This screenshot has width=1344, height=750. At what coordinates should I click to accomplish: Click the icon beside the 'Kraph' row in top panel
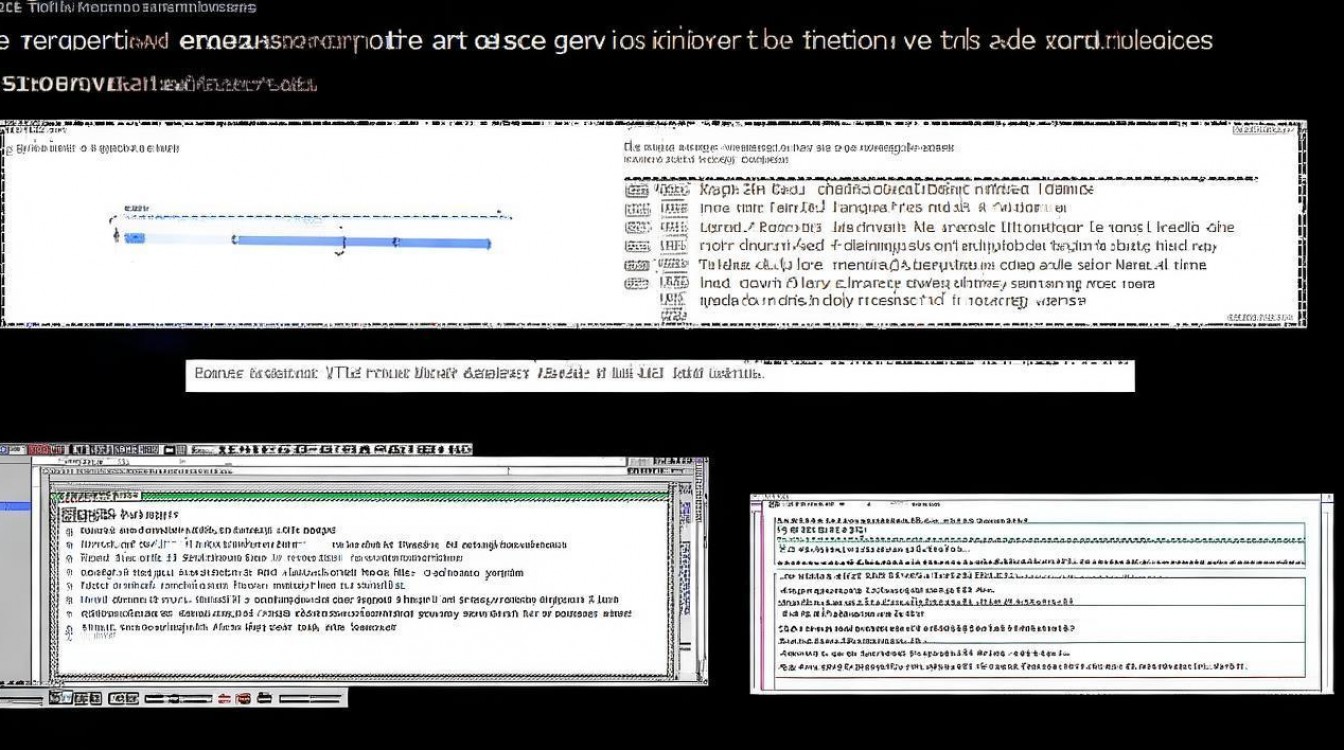tap(637, 189)
